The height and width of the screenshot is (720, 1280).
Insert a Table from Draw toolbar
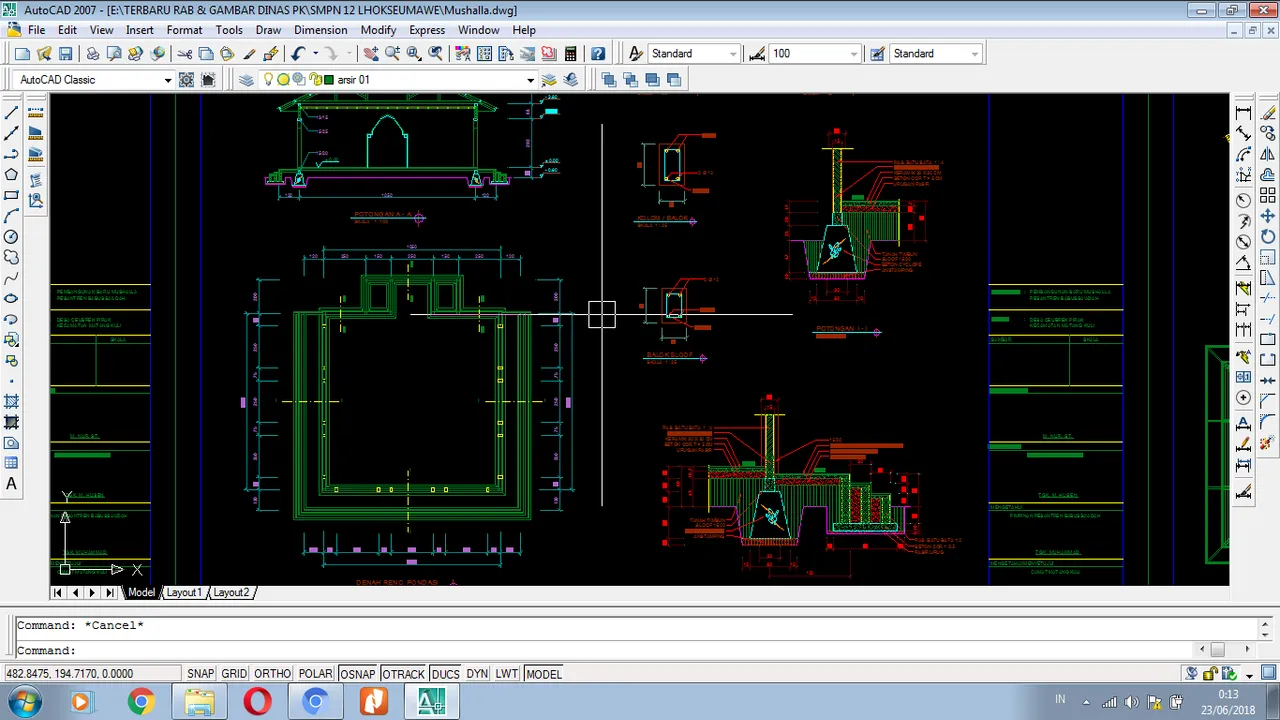point(12,463)
